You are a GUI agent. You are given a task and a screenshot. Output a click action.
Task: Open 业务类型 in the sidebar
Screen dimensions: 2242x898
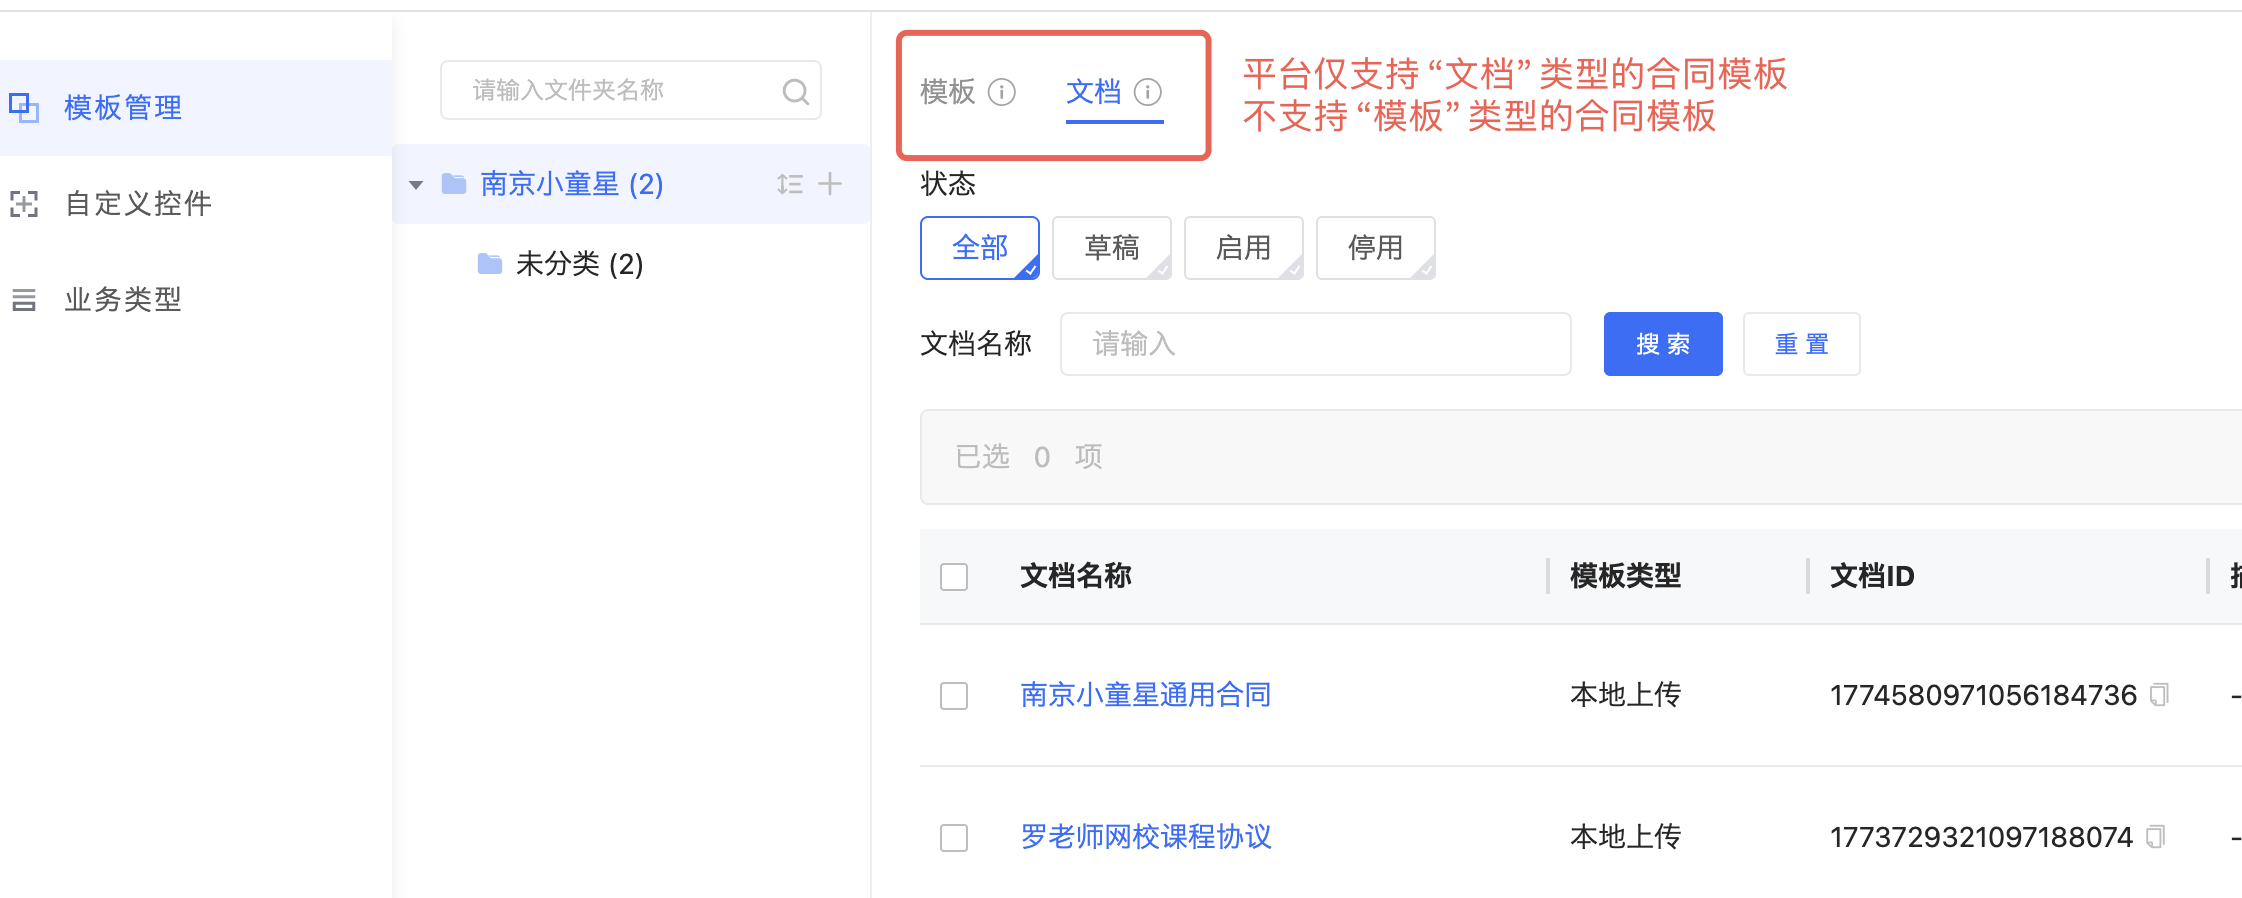(123, 300)
